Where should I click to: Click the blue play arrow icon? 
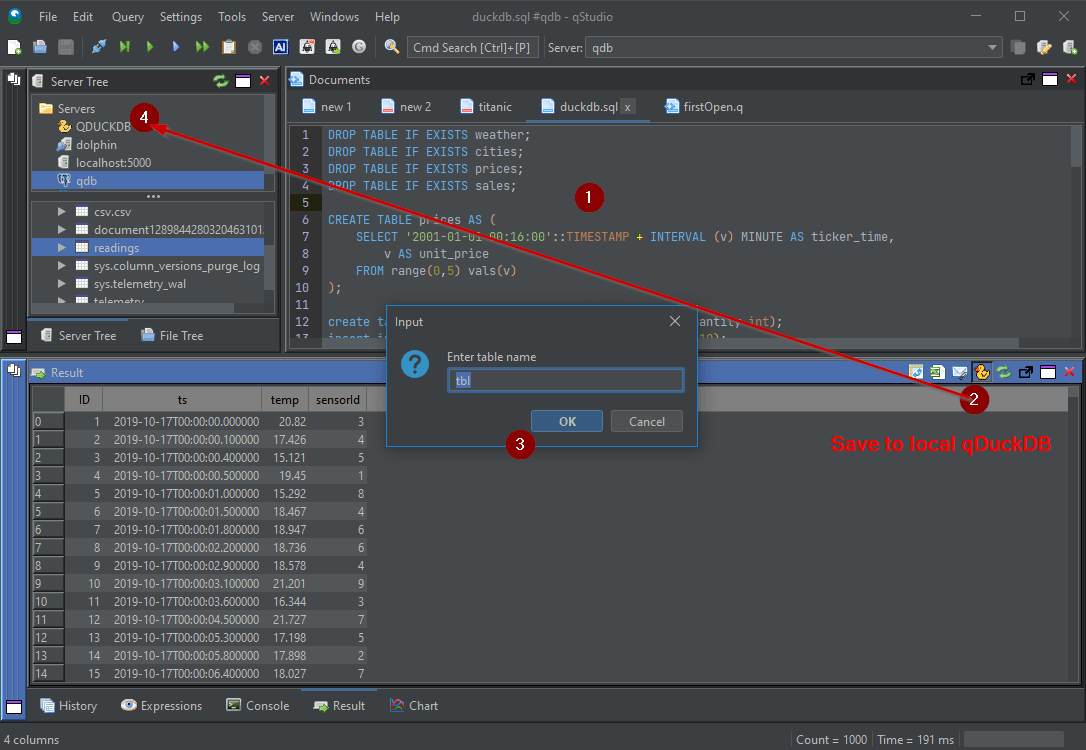(x=175, y=47)
